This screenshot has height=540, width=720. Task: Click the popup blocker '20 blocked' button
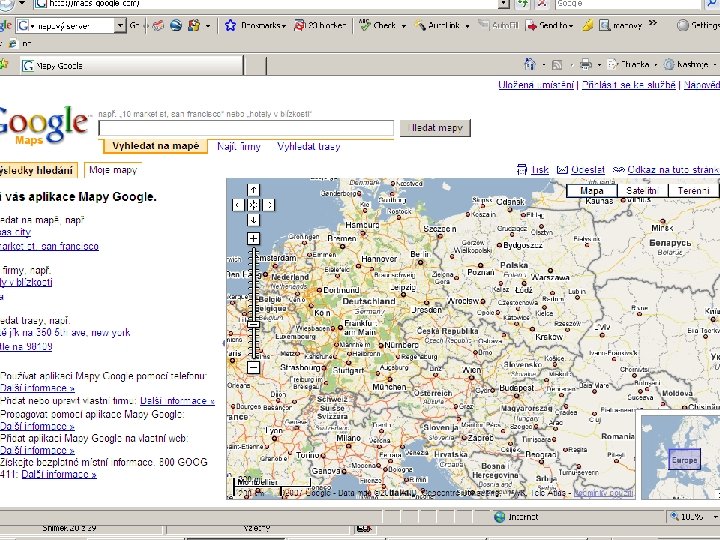320,26
